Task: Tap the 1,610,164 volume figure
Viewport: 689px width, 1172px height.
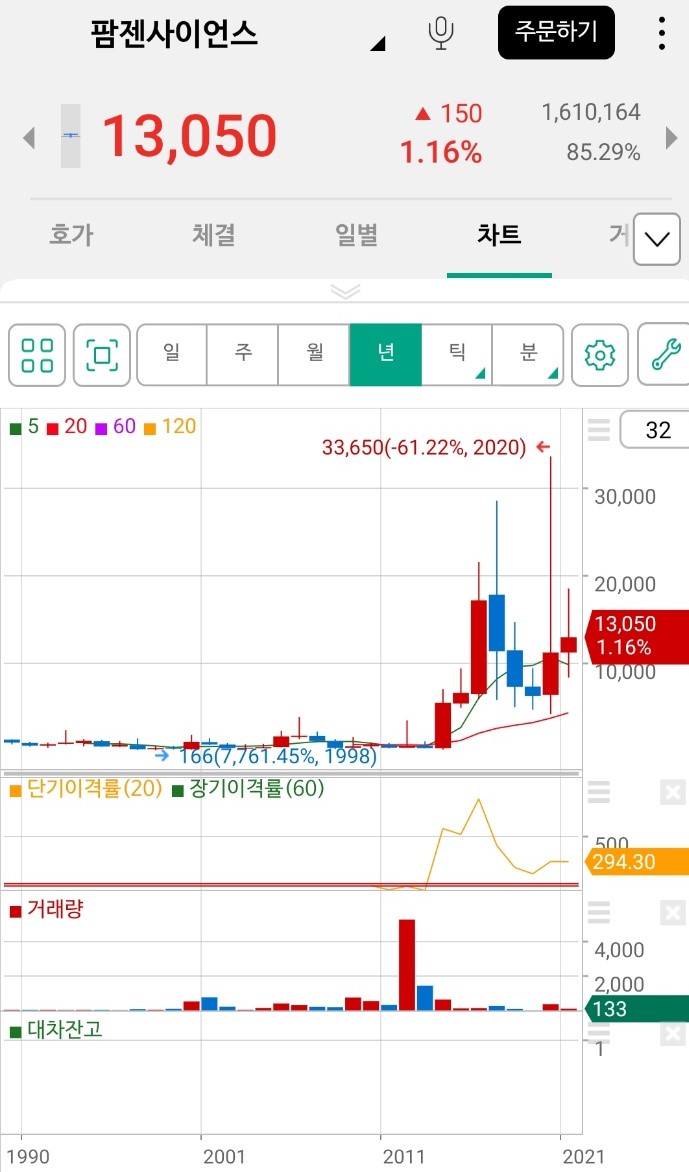Action: click(591, 113)
